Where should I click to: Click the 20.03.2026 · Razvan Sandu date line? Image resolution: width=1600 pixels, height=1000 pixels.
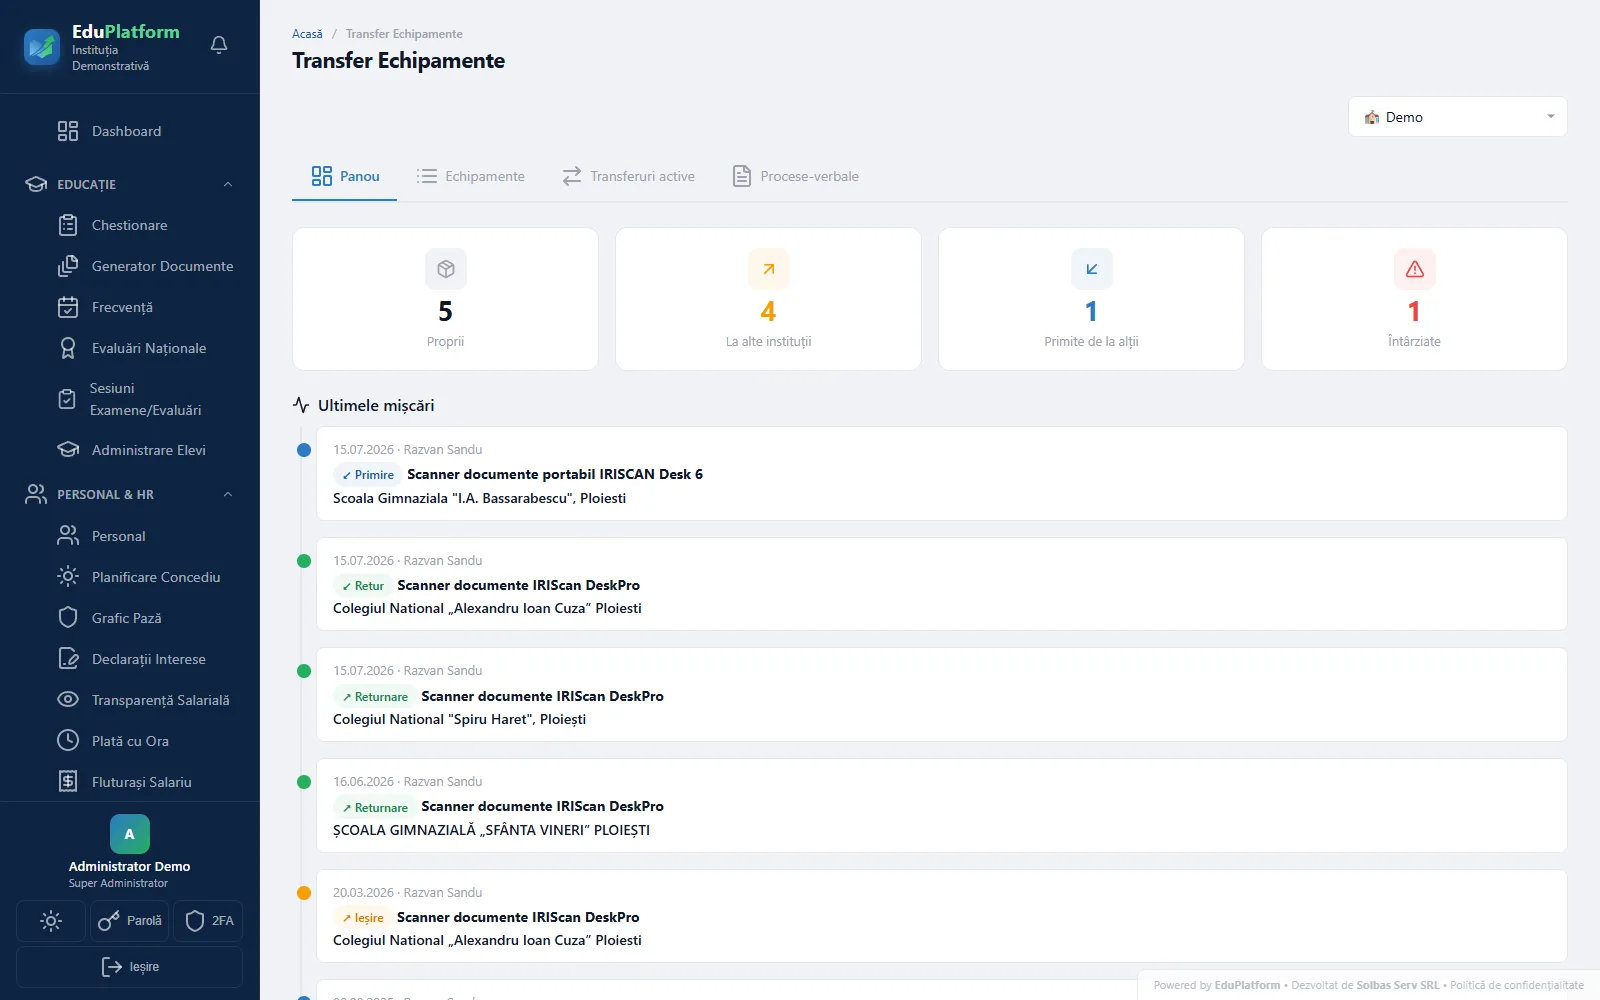[x=408, y=893]
